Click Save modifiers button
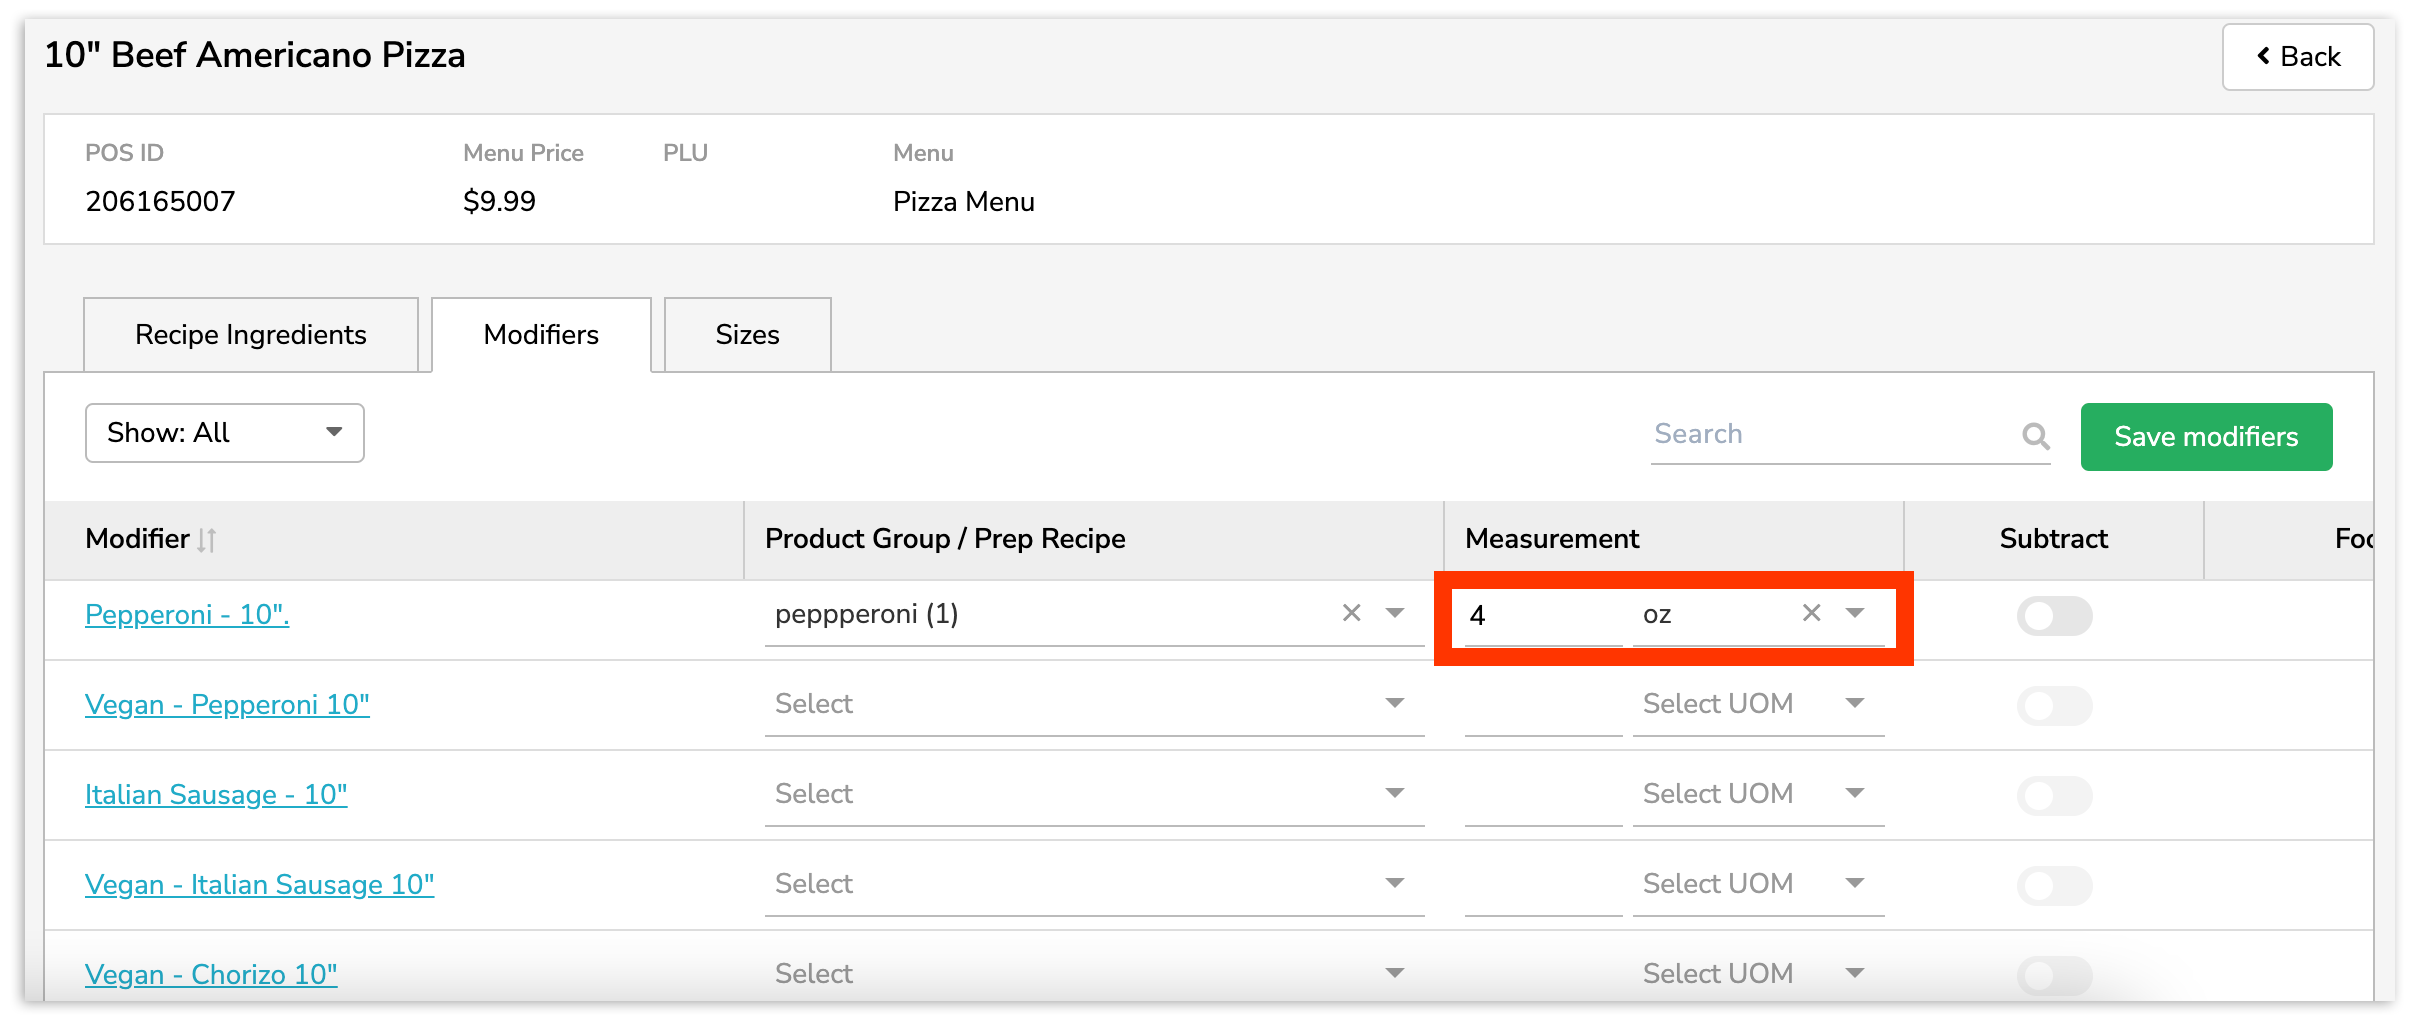The image size is (2420, 1020). (2206, 437)
